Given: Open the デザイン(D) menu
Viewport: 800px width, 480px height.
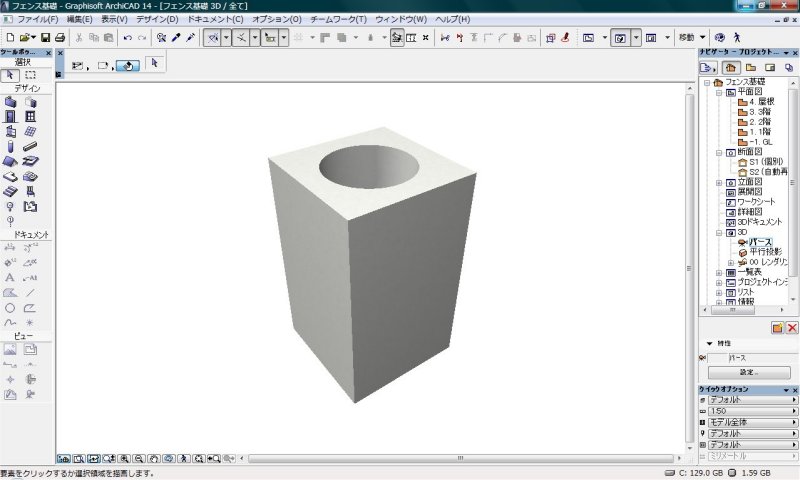Looking at the screenshot, I should coord(158,19).
